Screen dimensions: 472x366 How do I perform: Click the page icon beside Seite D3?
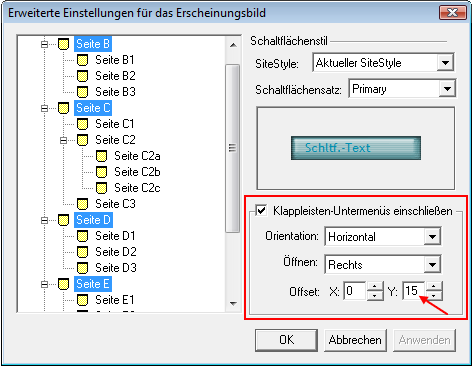82,268
